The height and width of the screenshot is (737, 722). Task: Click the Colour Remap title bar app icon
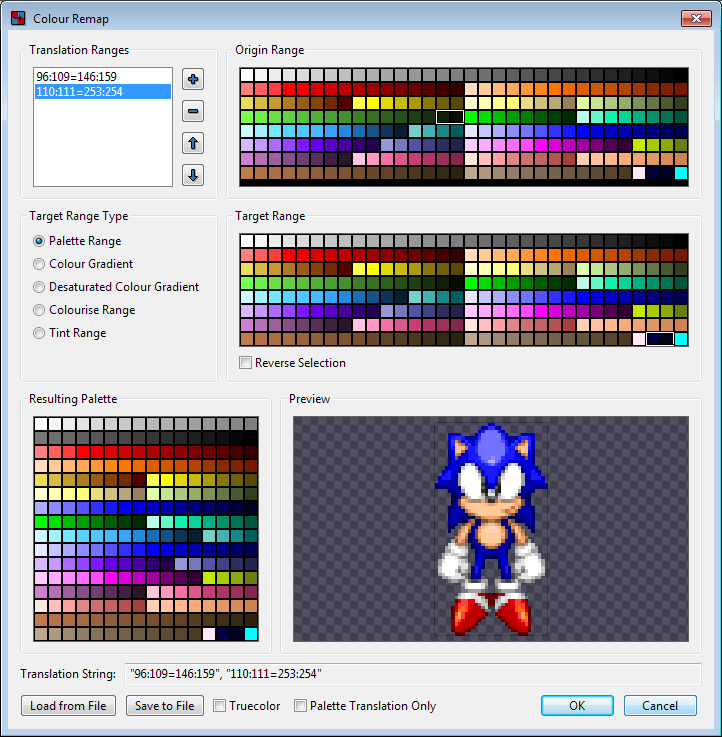[18, 19]
